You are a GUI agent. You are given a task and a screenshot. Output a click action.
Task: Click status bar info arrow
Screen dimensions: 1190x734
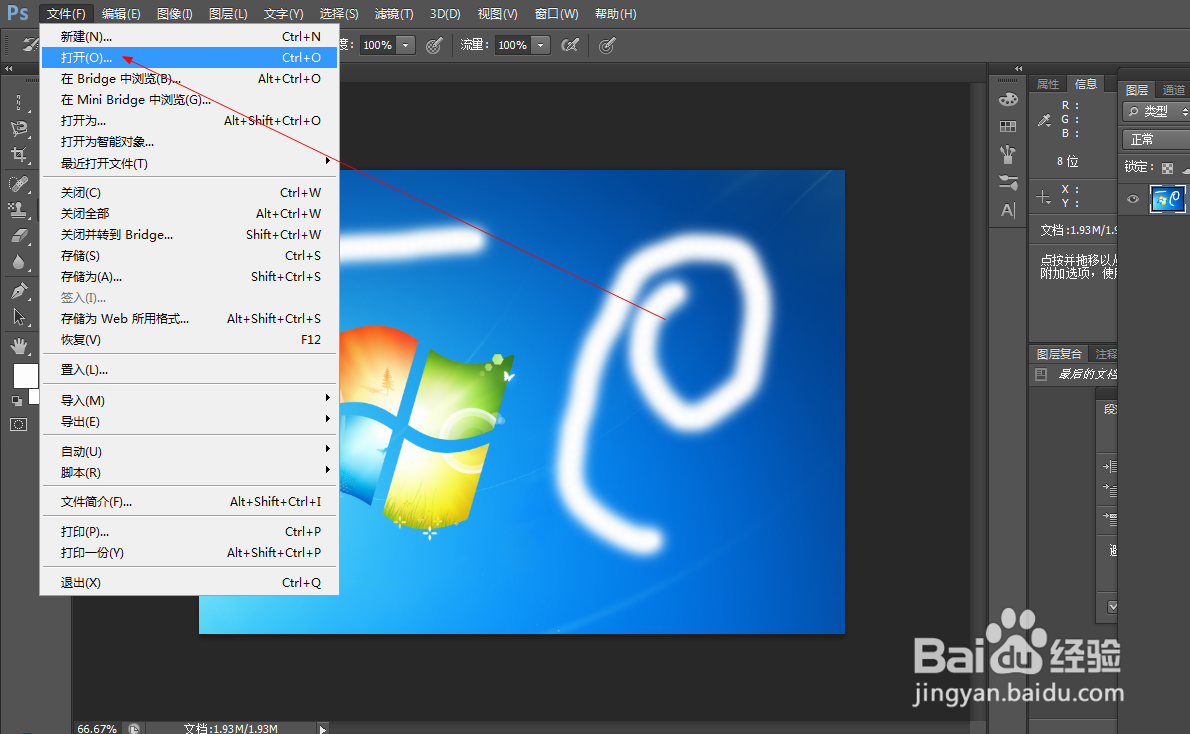(323, 729)
